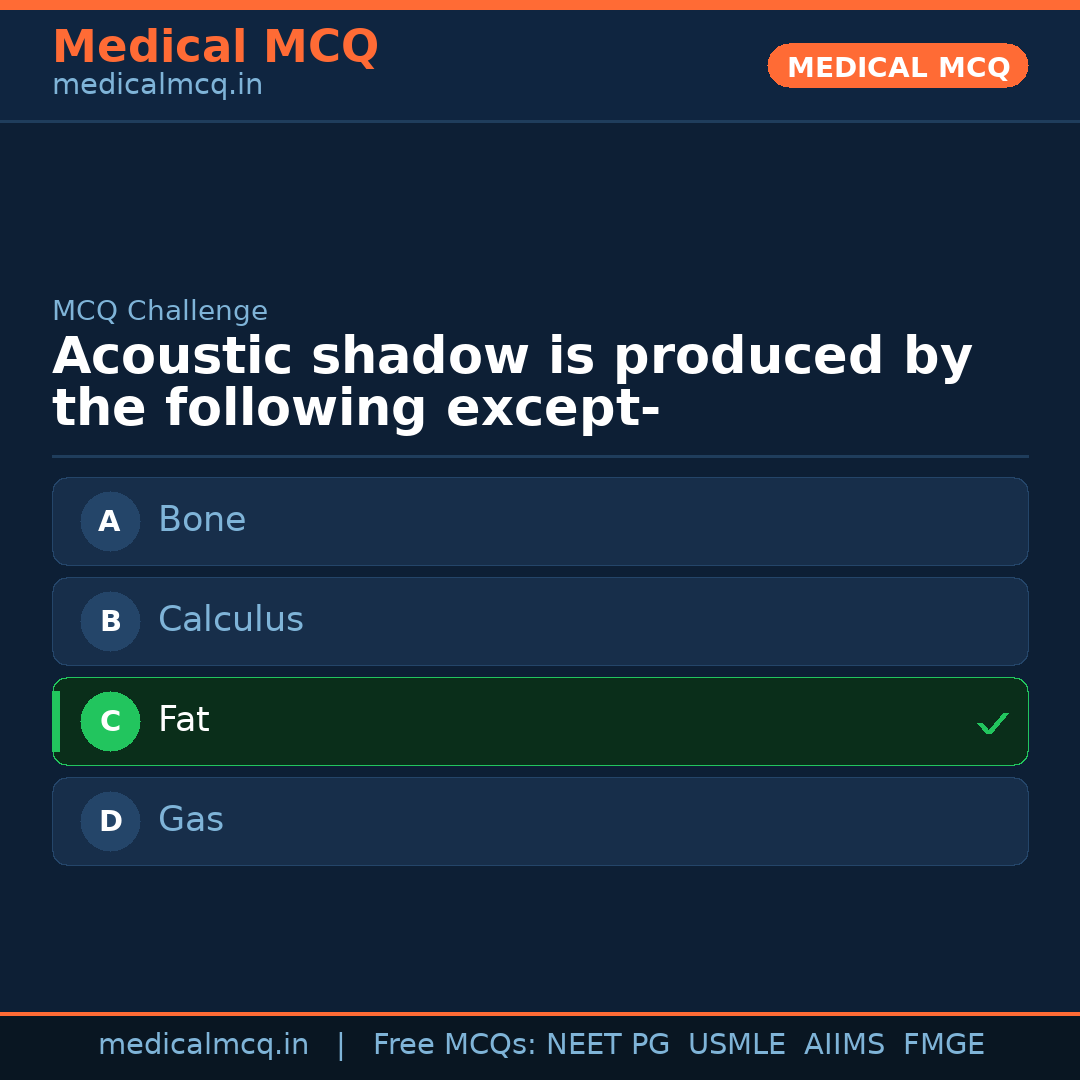Click the circular D badge icon
Viewport: 1080px width, 1080px height.
(x=110, y=821)
